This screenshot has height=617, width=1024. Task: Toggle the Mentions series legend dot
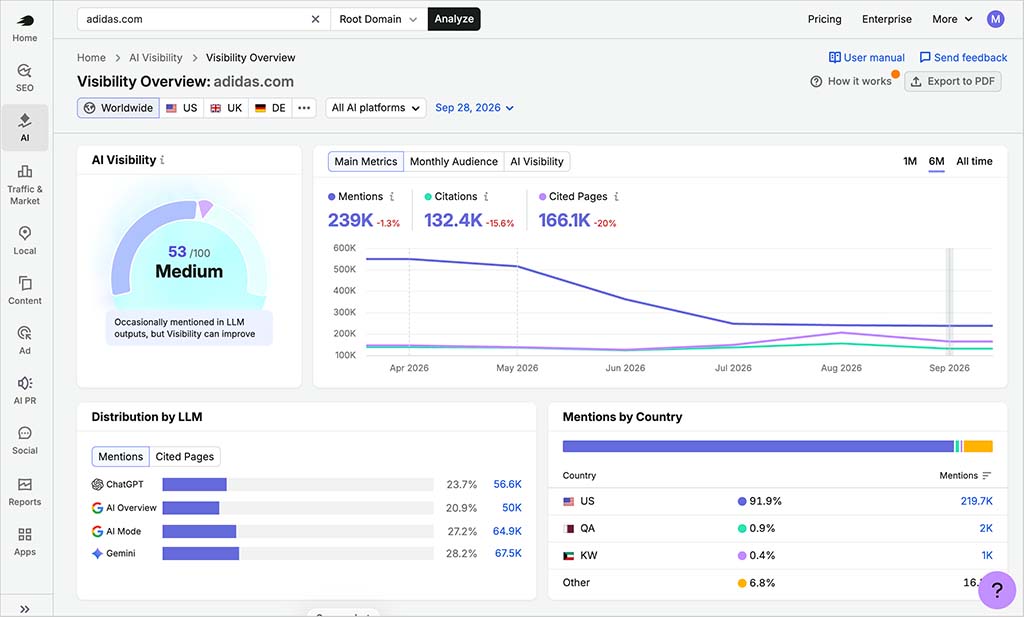tap(332, 197)
